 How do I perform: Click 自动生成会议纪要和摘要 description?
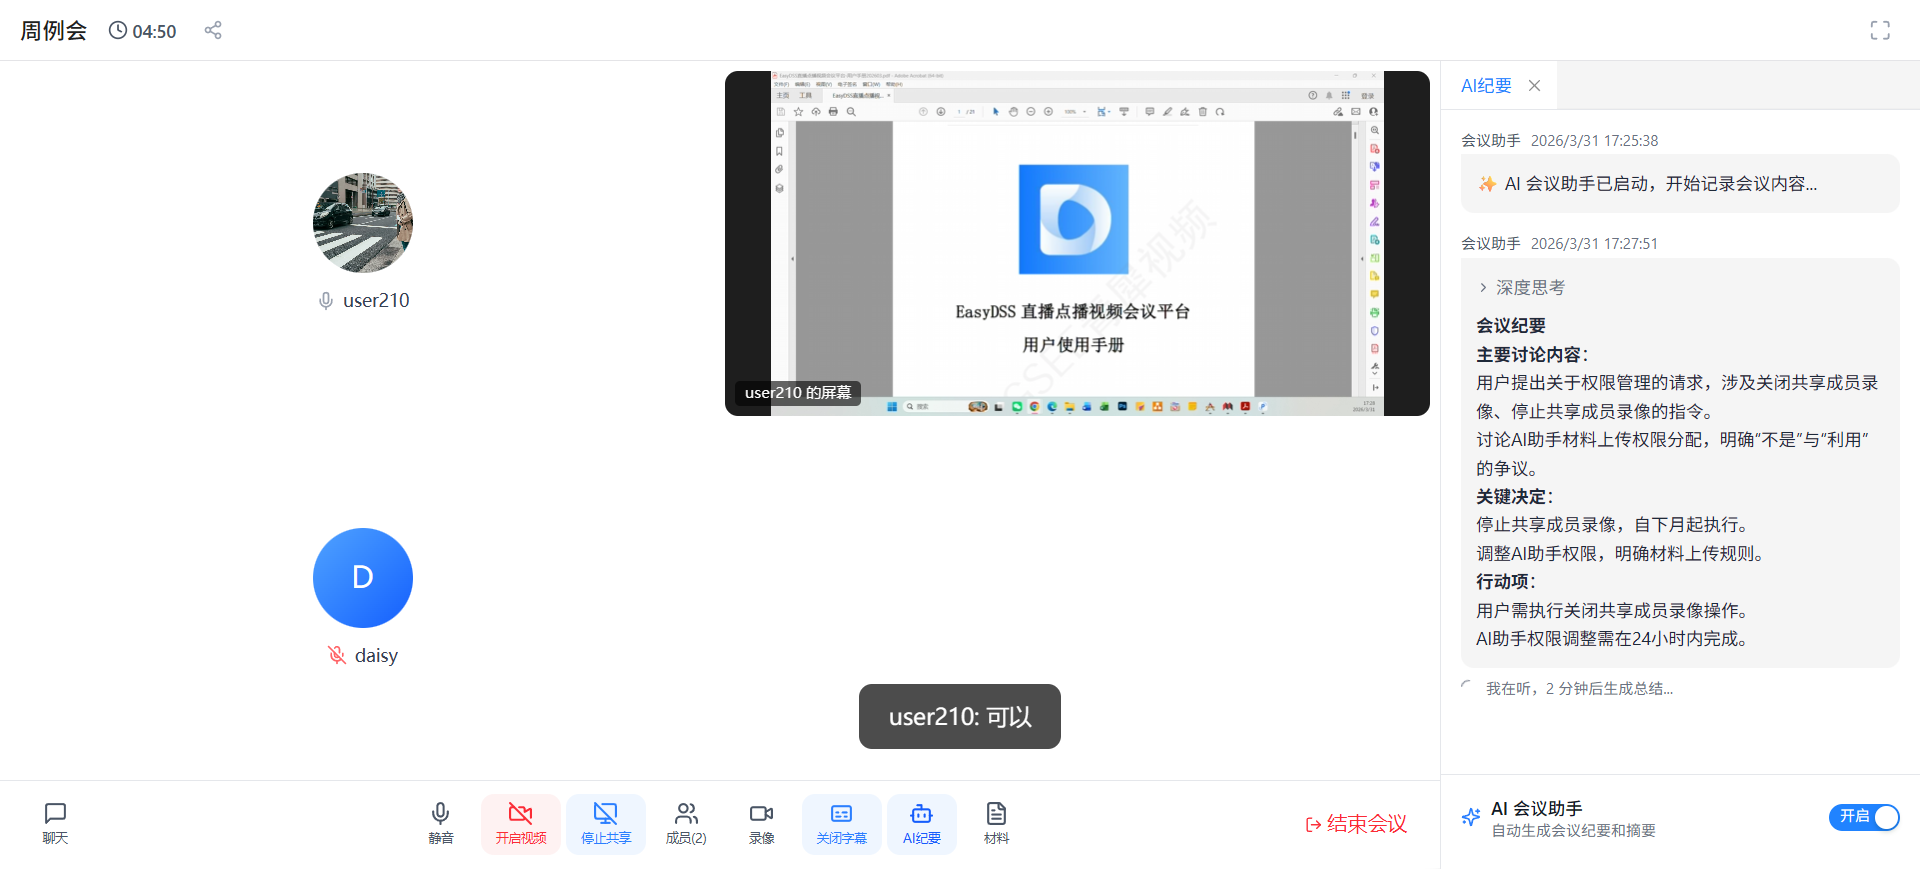[x=1573, y=831]
